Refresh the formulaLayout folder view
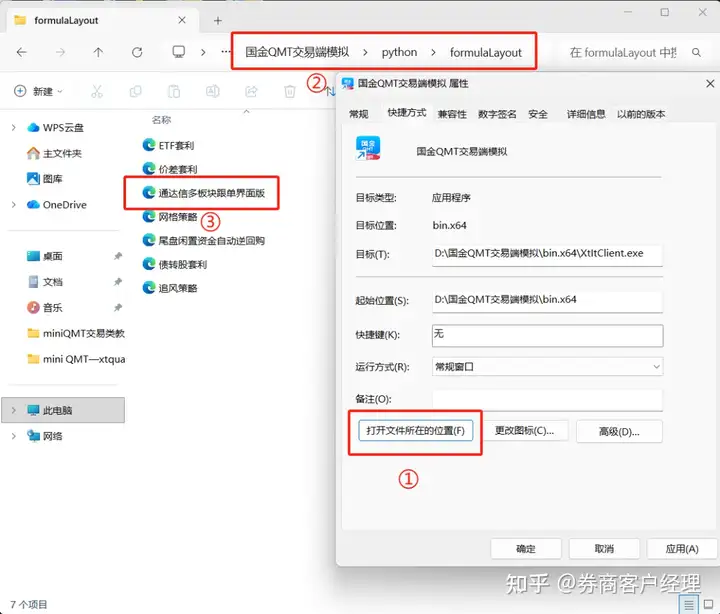 tap(137, 52)
